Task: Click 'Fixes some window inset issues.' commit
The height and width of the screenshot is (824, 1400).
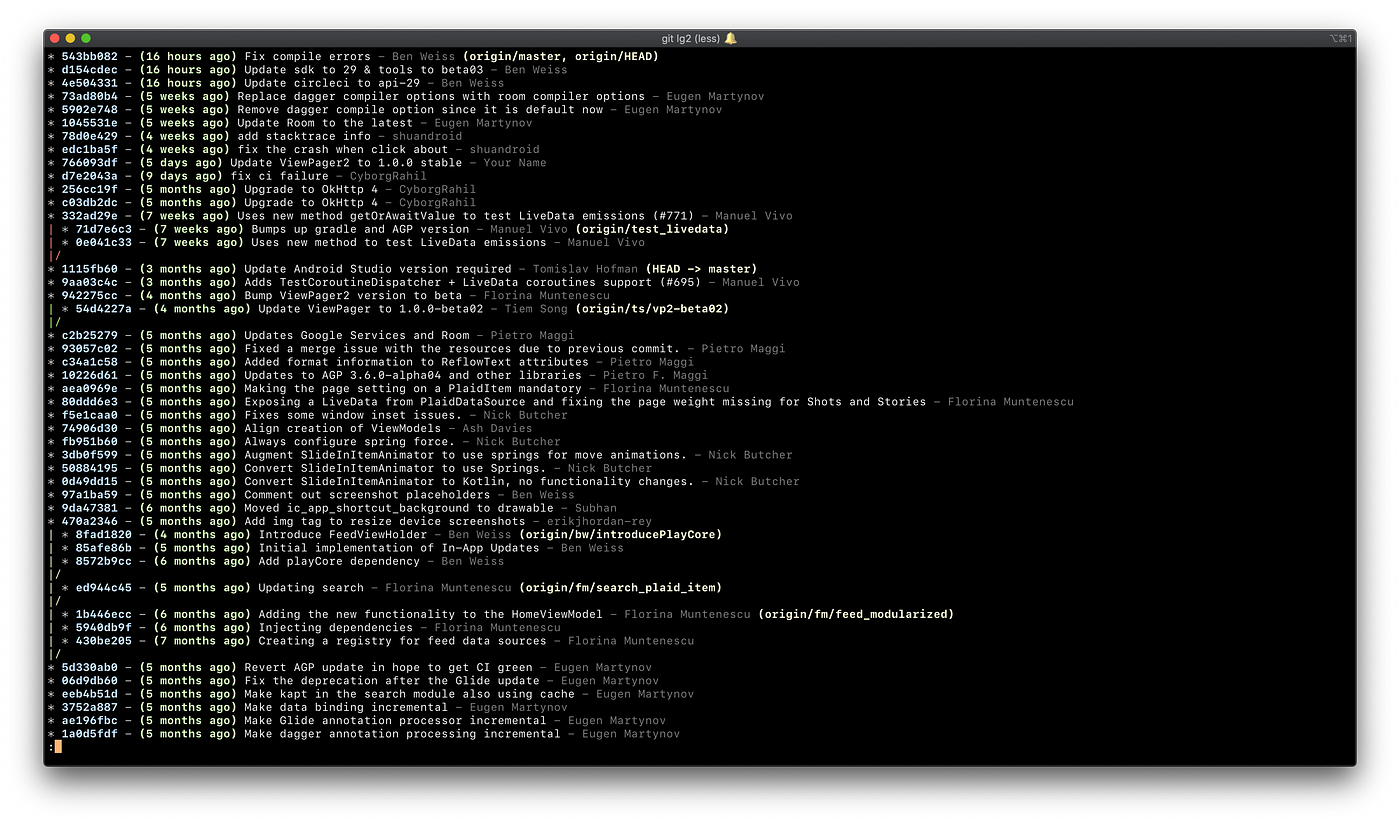Action: [353, 415]
